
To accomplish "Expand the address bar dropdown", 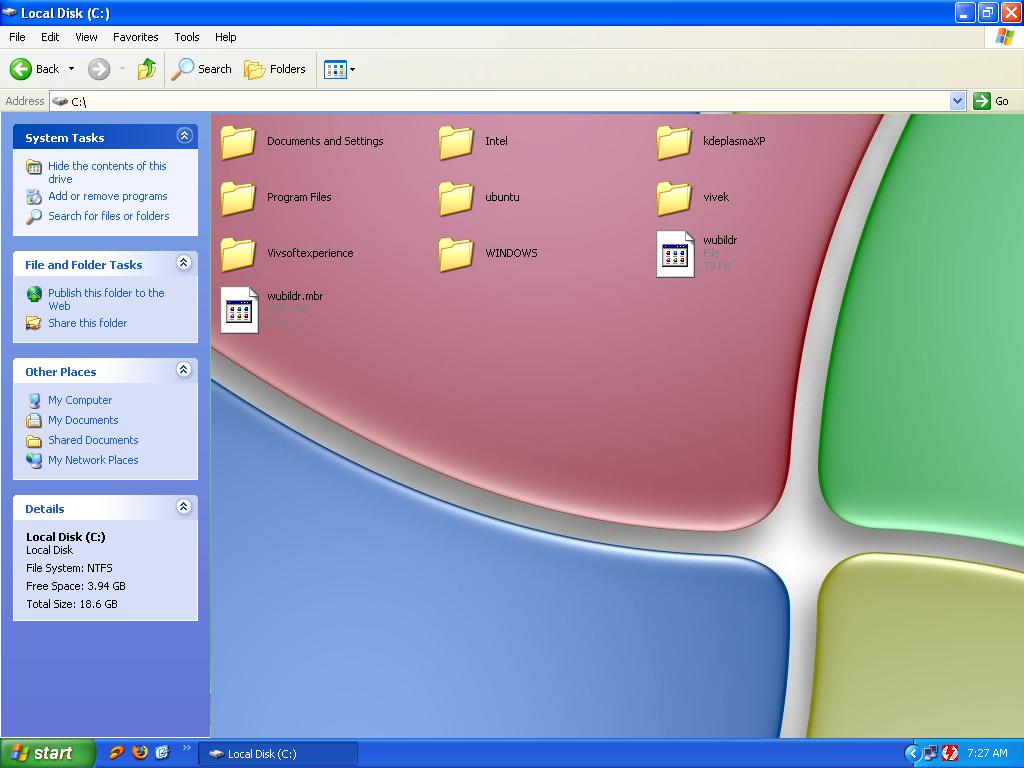I will [x=957, y=101].
